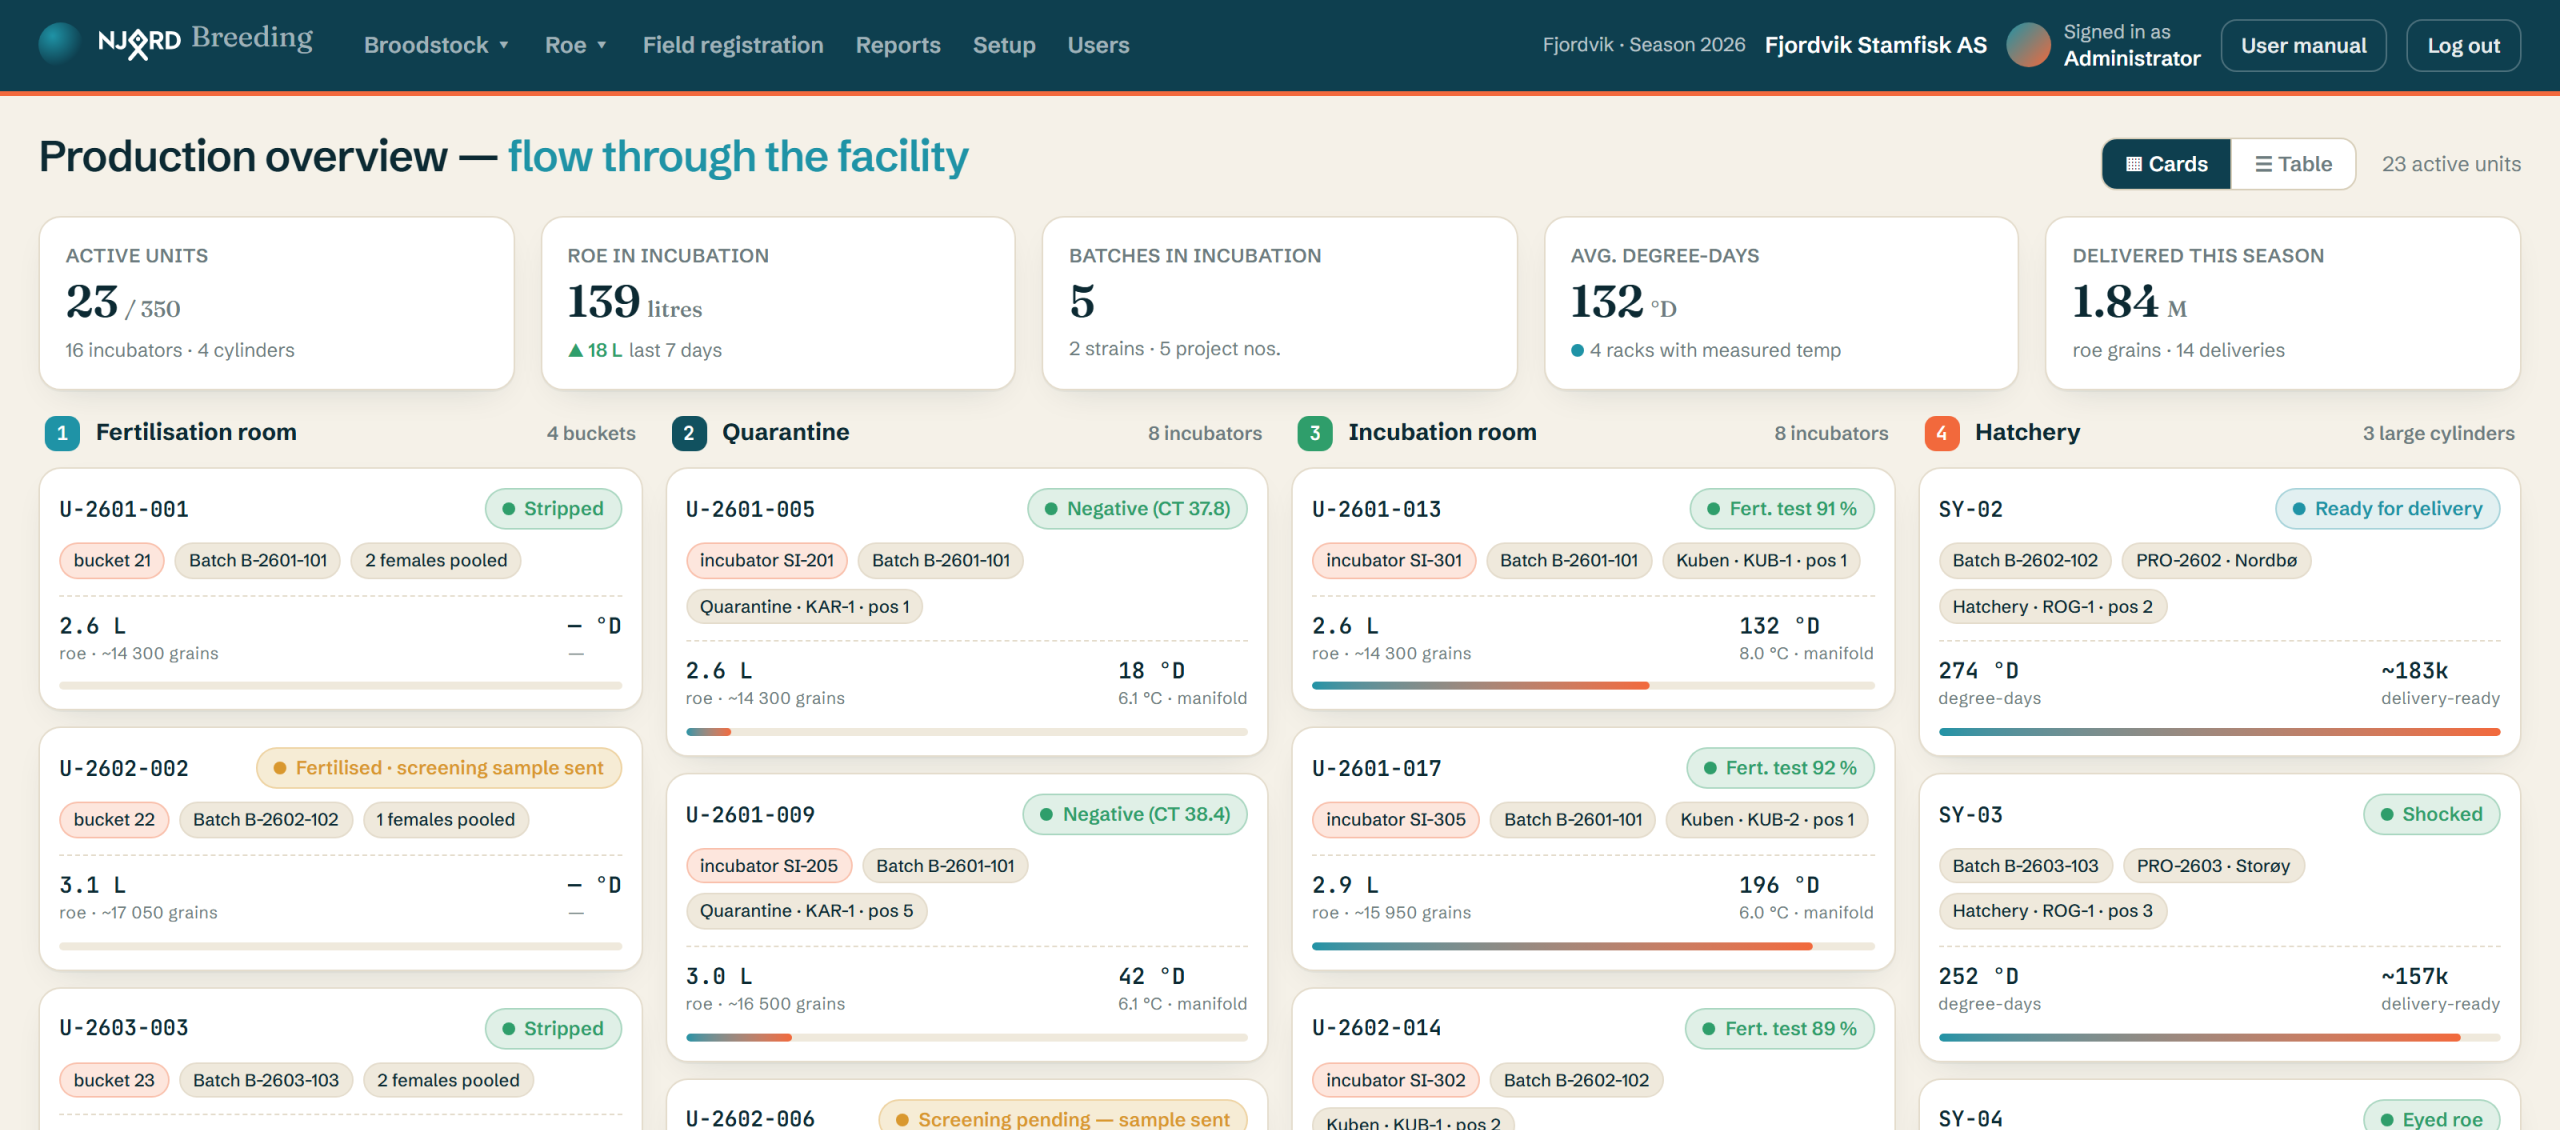Click the Incubation room step 3 badge
This screenshot has height=1130, width=2560.
1315,433
